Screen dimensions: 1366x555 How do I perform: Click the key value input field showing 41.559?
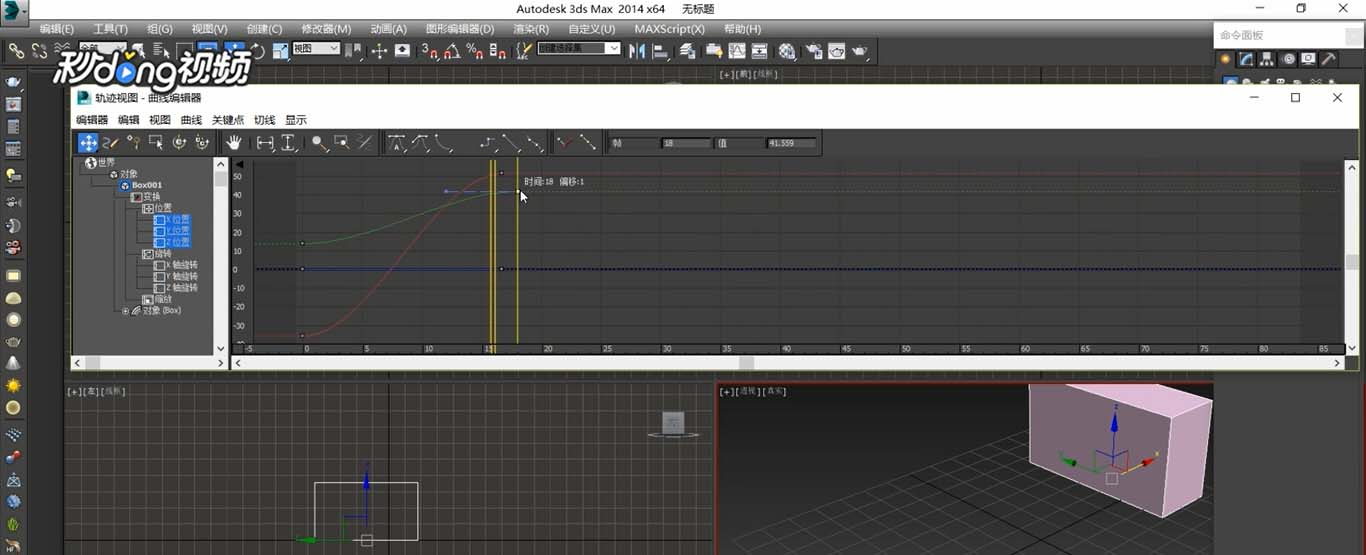pyautogui.click(x=791, y=144)
